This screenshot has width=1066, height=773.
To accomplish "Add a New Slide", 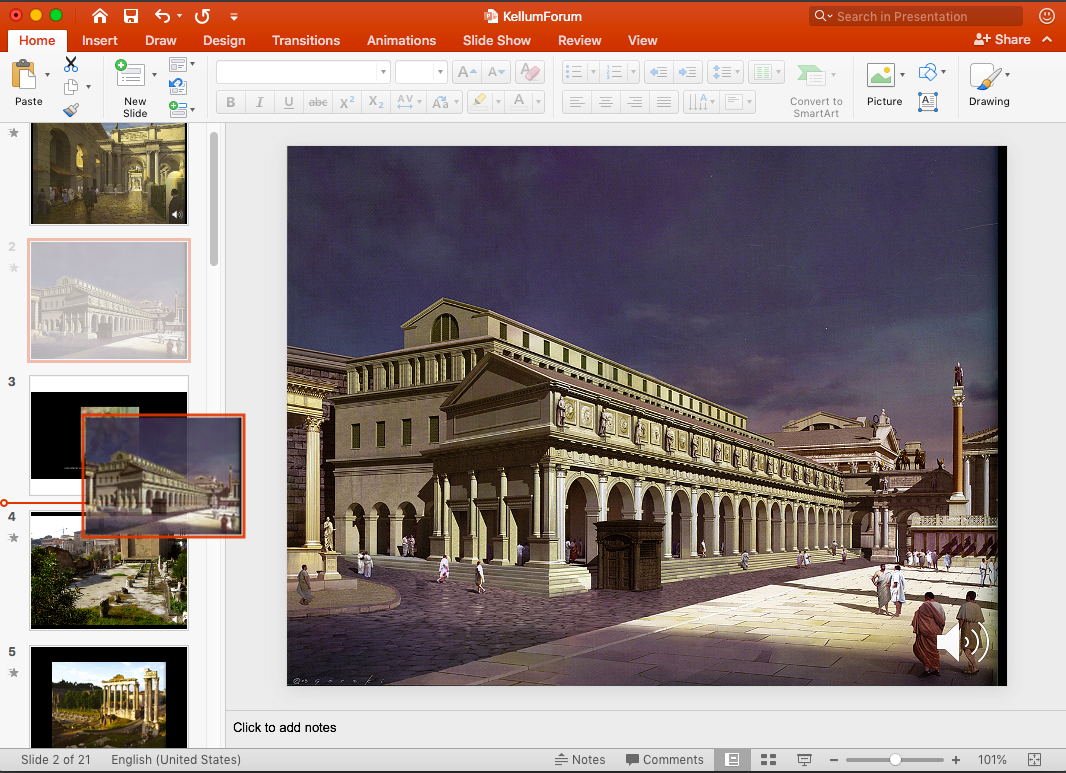I will (129, 73).
